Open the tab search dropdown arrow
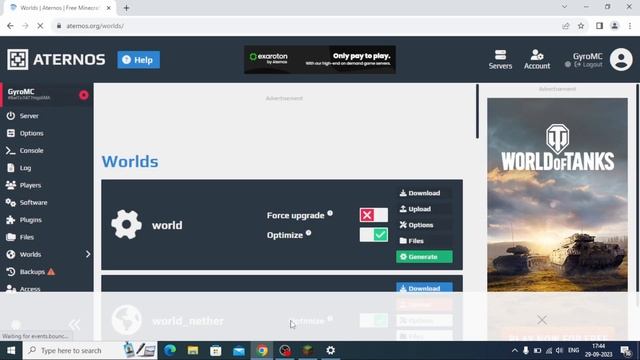The width and height of the screenshot is (640, 360). pos(564,7)
